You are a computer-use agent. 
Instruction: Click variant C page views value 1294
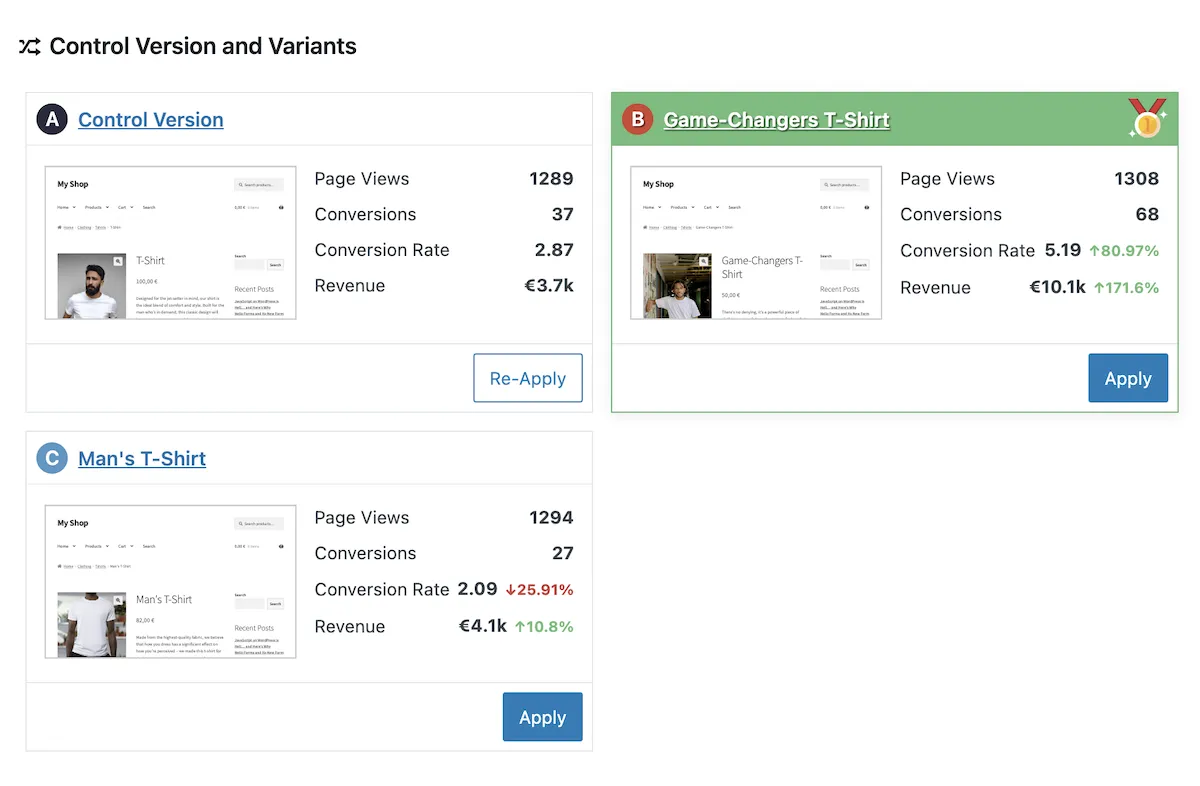[x=551, y=518]
